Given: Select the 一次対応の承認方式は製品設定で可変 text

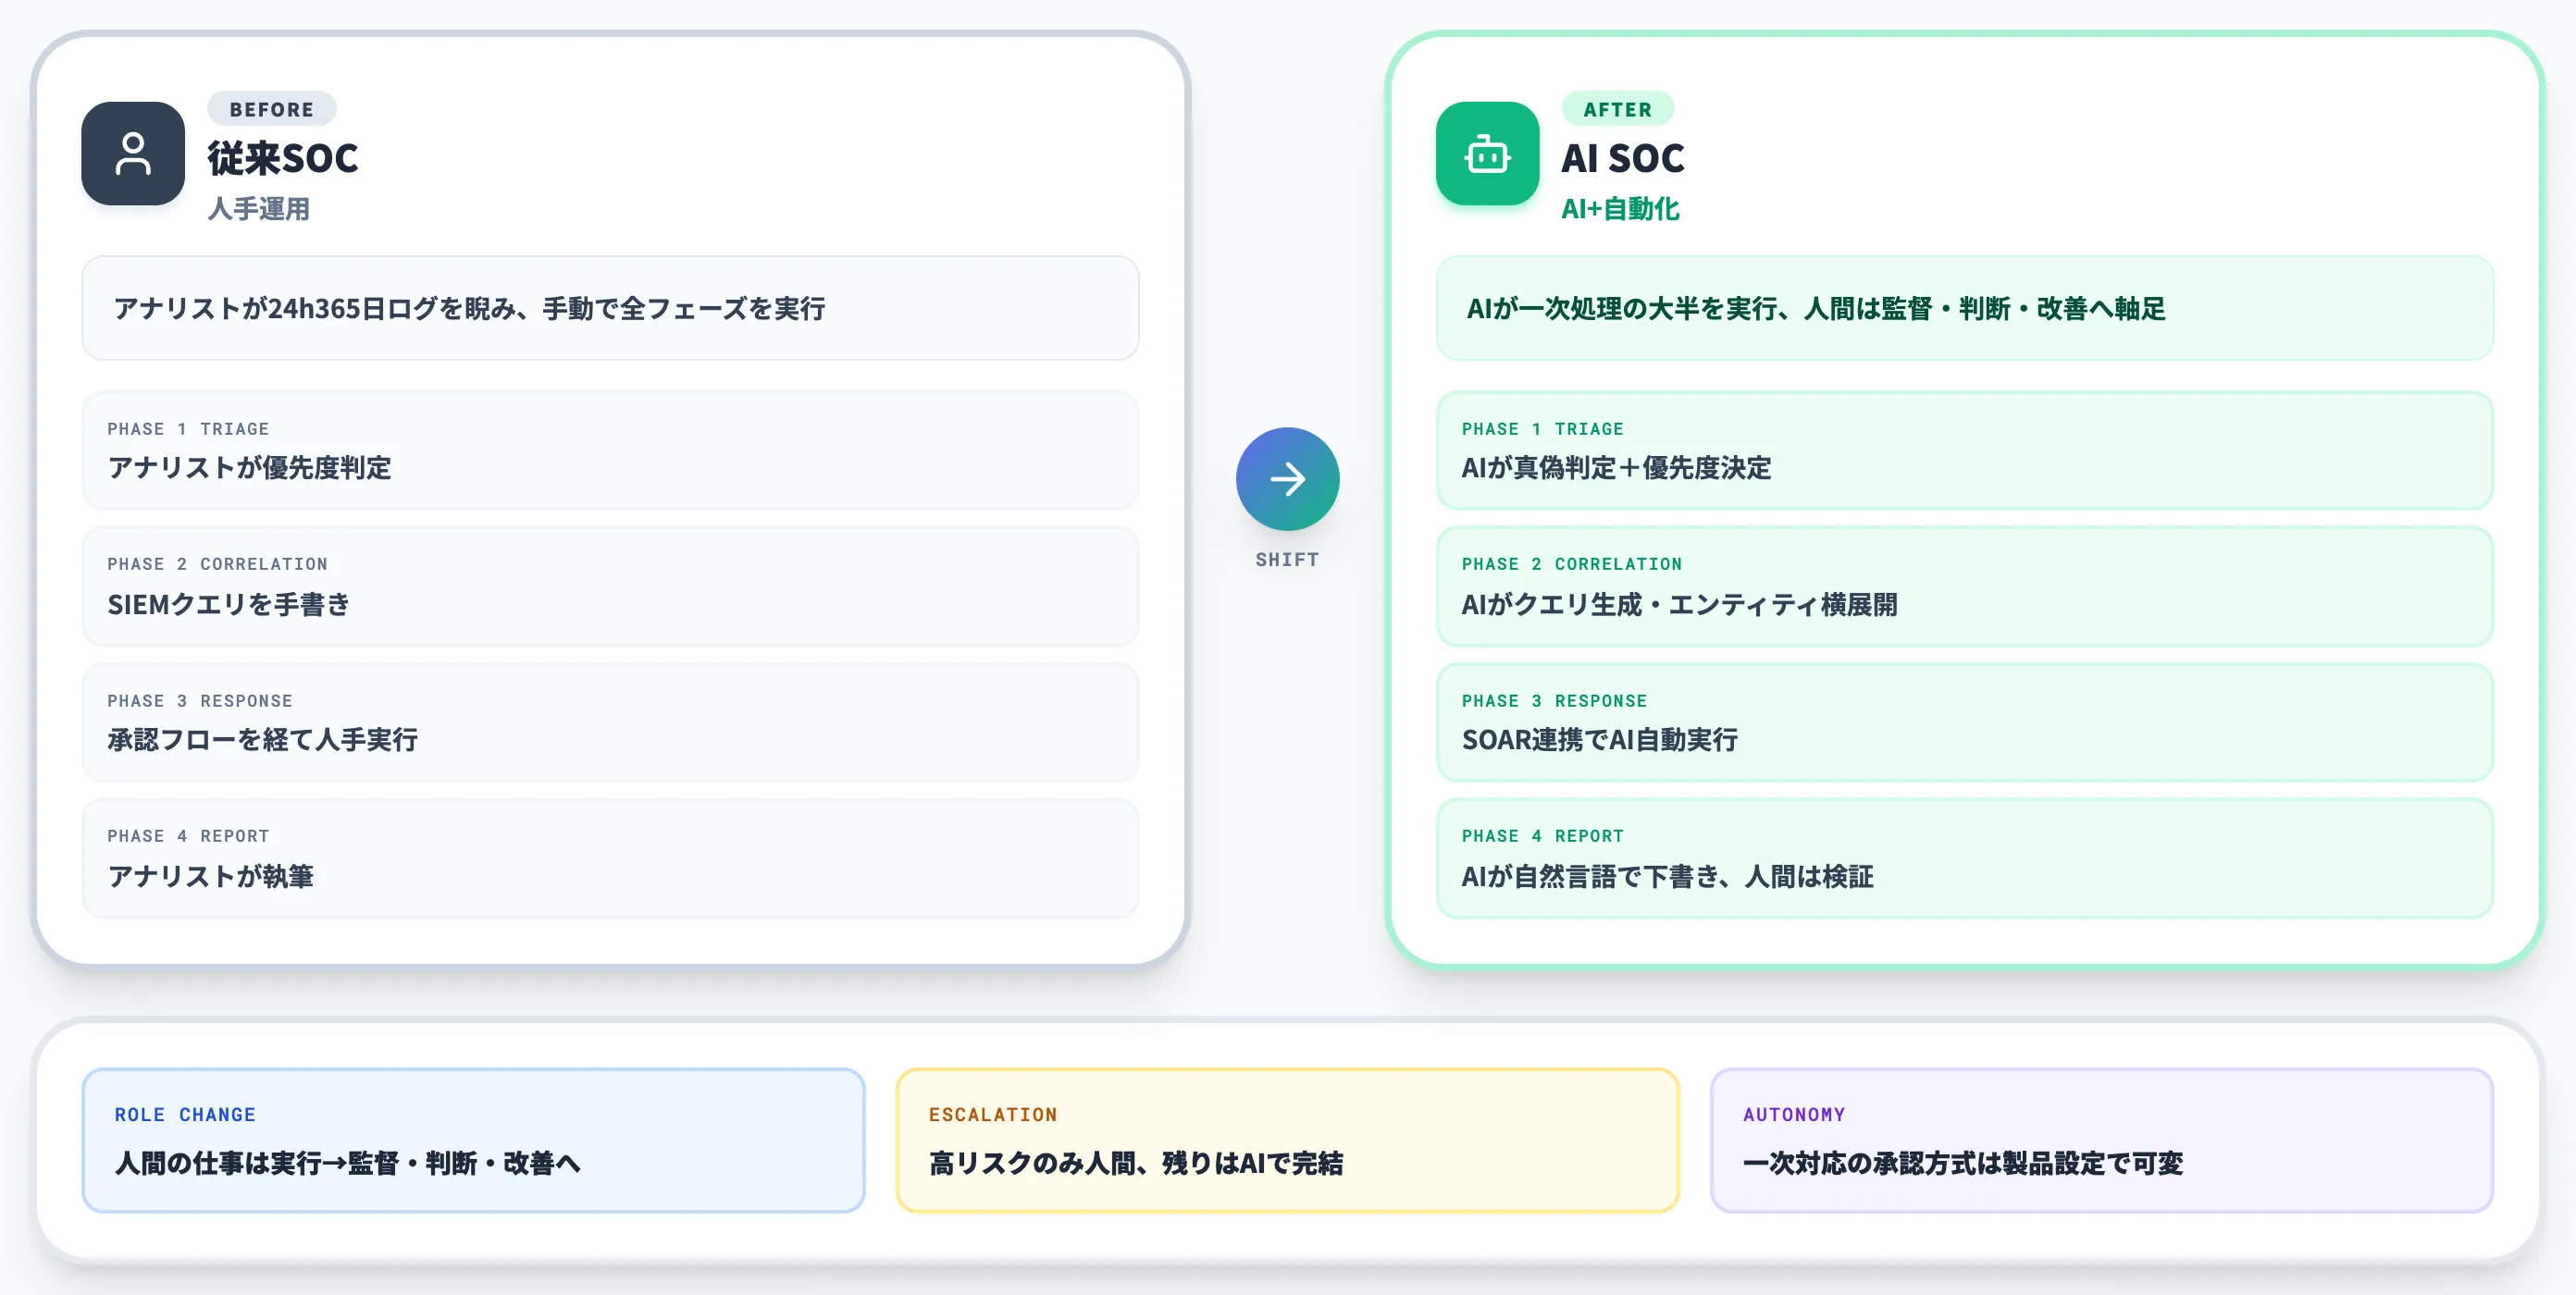Looking at the screenshot, I should (1963, 1163).
